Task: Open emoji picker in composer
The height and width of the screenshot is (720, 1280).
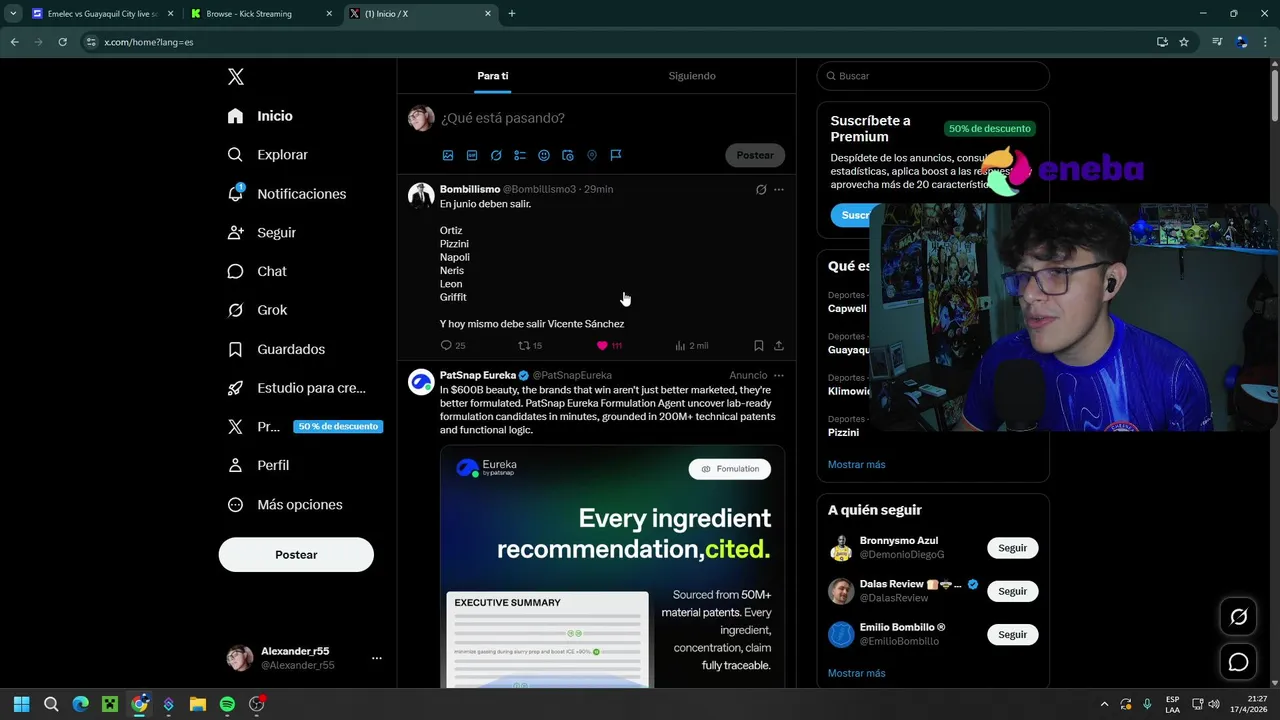Action: [x=544, y=155]
